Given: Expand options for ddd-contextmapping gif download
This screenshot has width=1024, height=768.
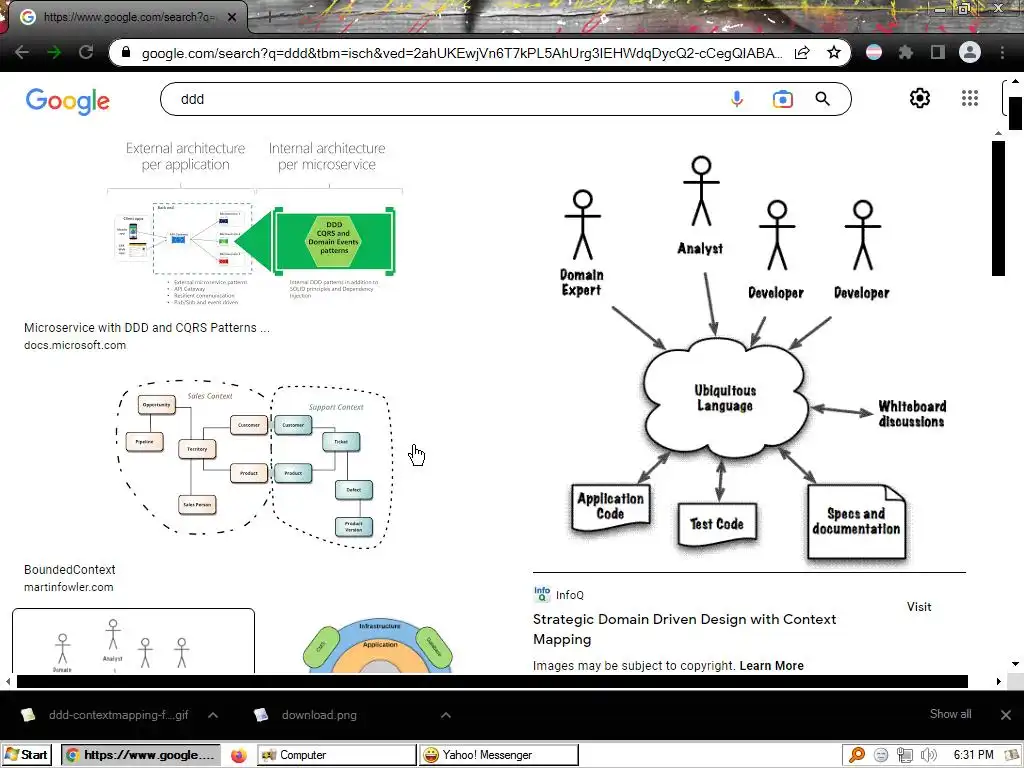Looking at the screenshot, I should coord(213,715).
